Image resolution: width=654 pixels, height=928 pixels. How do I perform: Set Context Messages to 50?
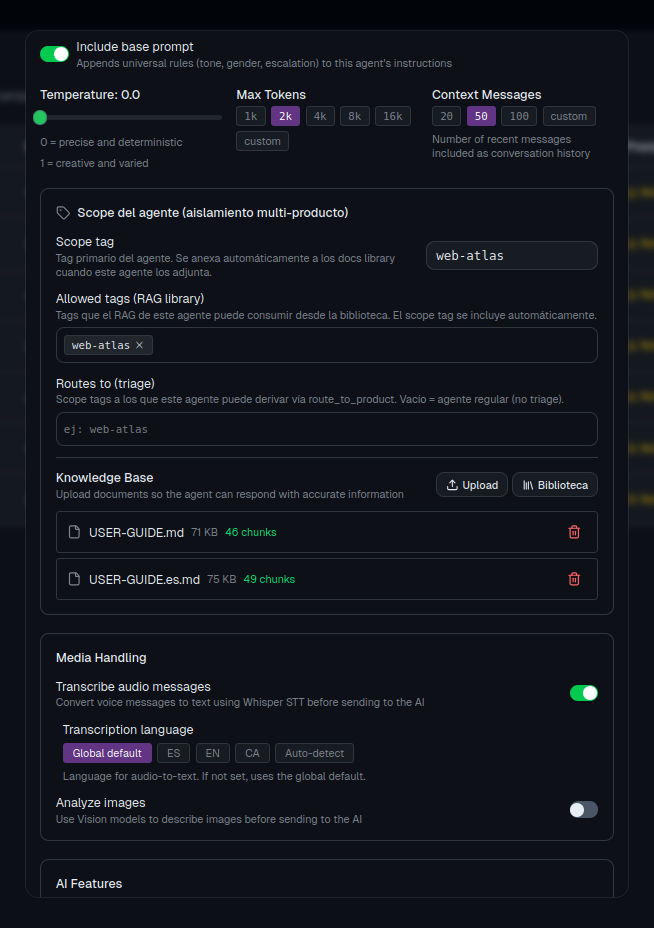481,116
